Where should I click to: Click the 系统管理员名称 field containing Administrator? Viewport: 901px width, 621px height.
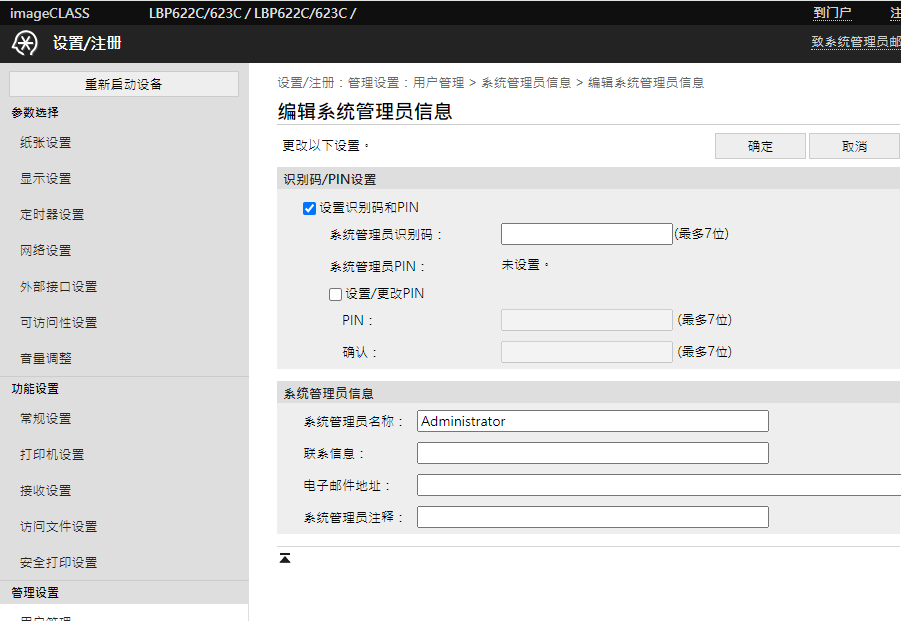tap(593, 421)
